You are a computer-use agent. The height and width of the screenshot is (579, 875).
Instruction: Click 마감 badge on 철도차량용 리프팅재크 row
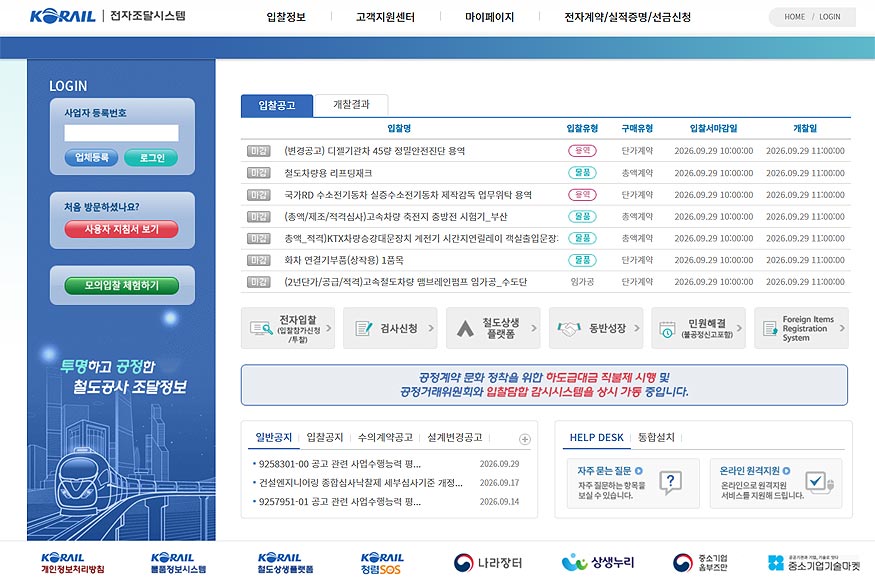pyautogui.click(x=258, y=173)
